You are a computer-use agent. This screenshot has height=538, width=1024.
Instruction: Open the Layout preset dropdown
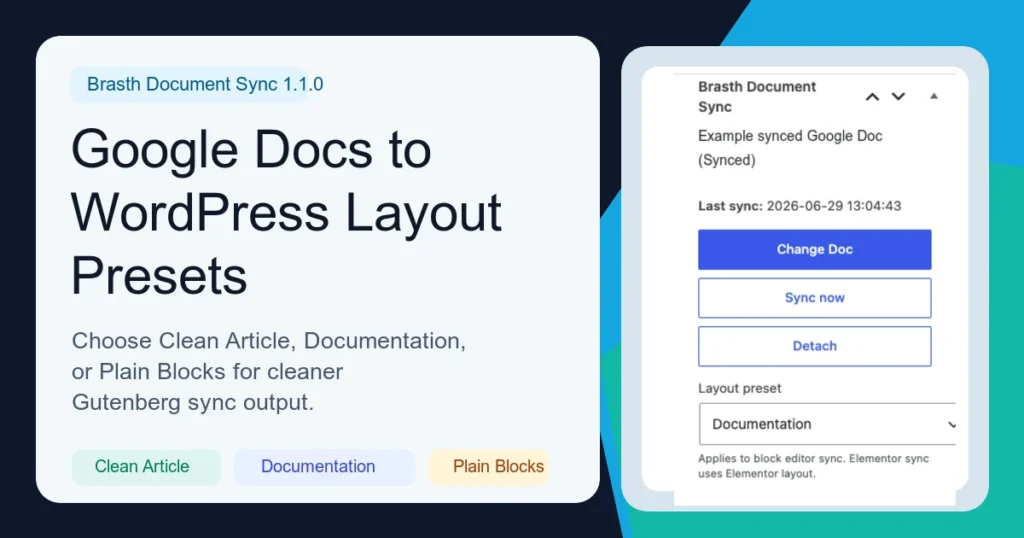click(827, 424)
